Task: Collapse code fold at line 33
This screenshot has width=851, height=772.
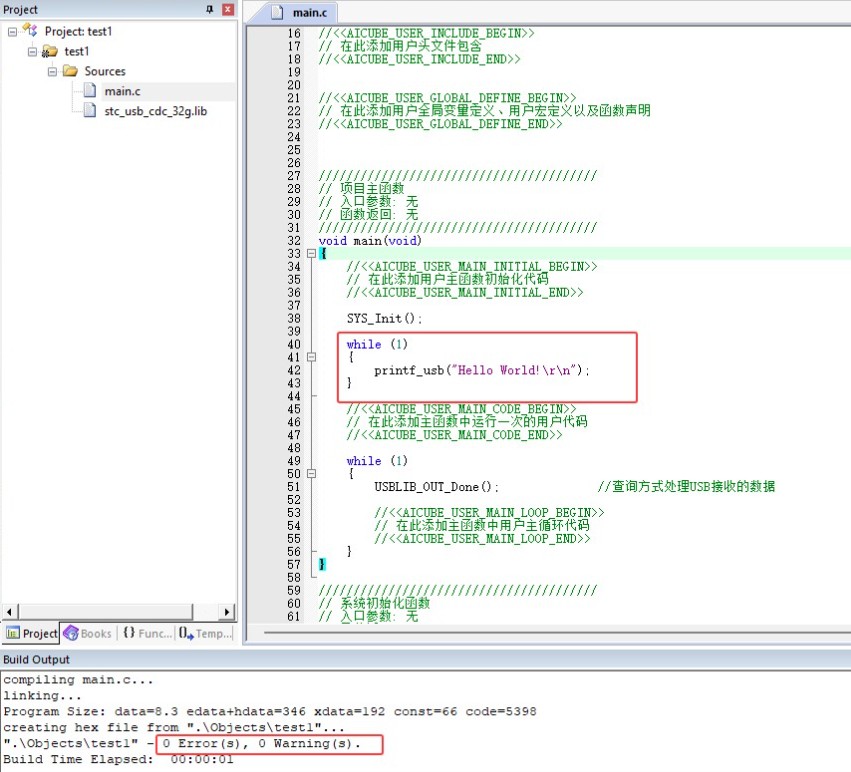Action: coord(311,254)
